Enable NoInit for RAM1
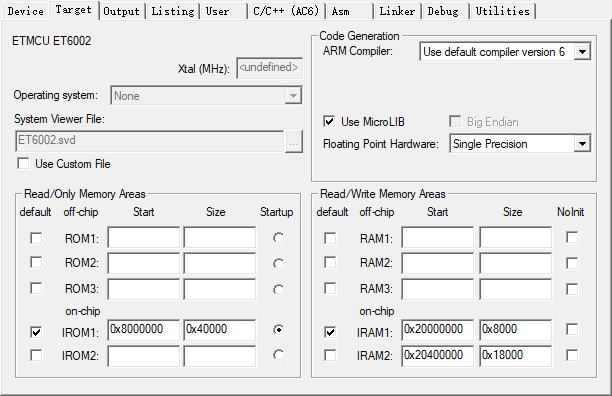This screenshot has width=612, height=396. 572,237
